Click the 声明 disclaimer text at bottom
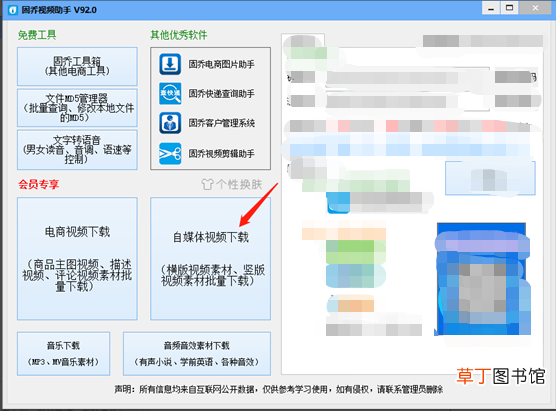 [x=278, y=389]
